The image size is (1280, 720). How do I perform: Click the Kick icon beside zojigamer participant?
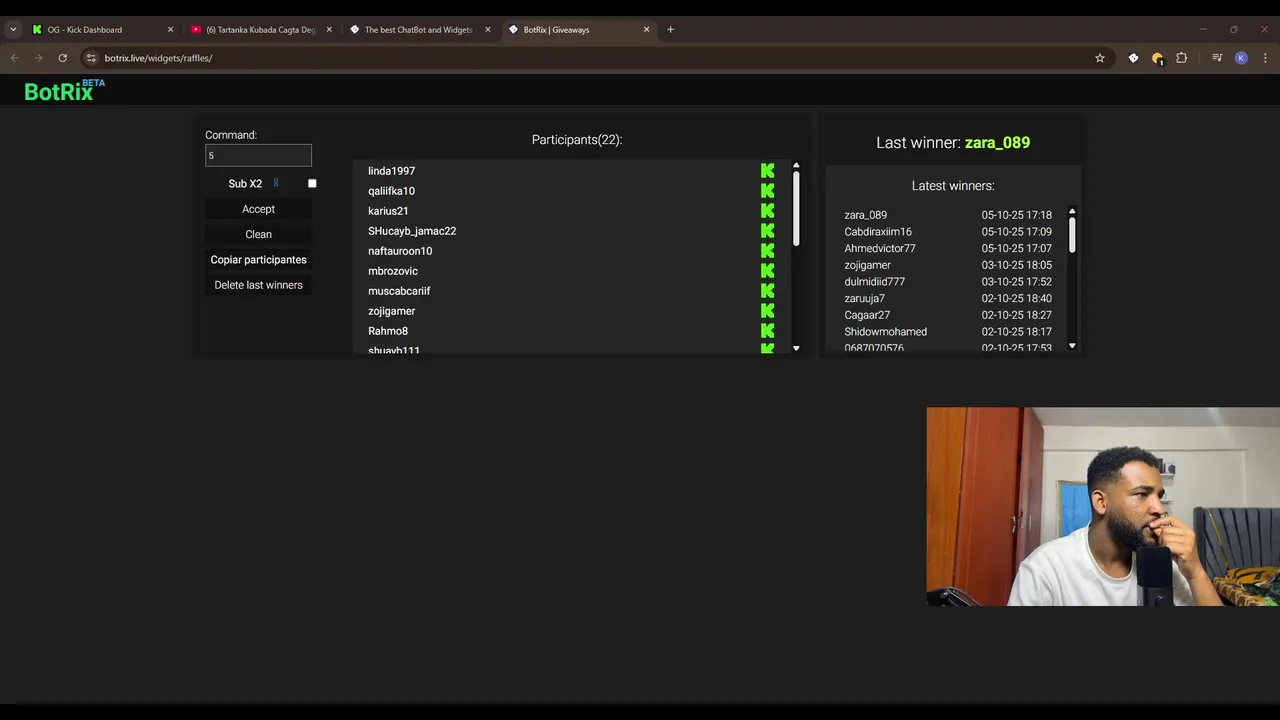pyautogui.click(x=767, y=311)
